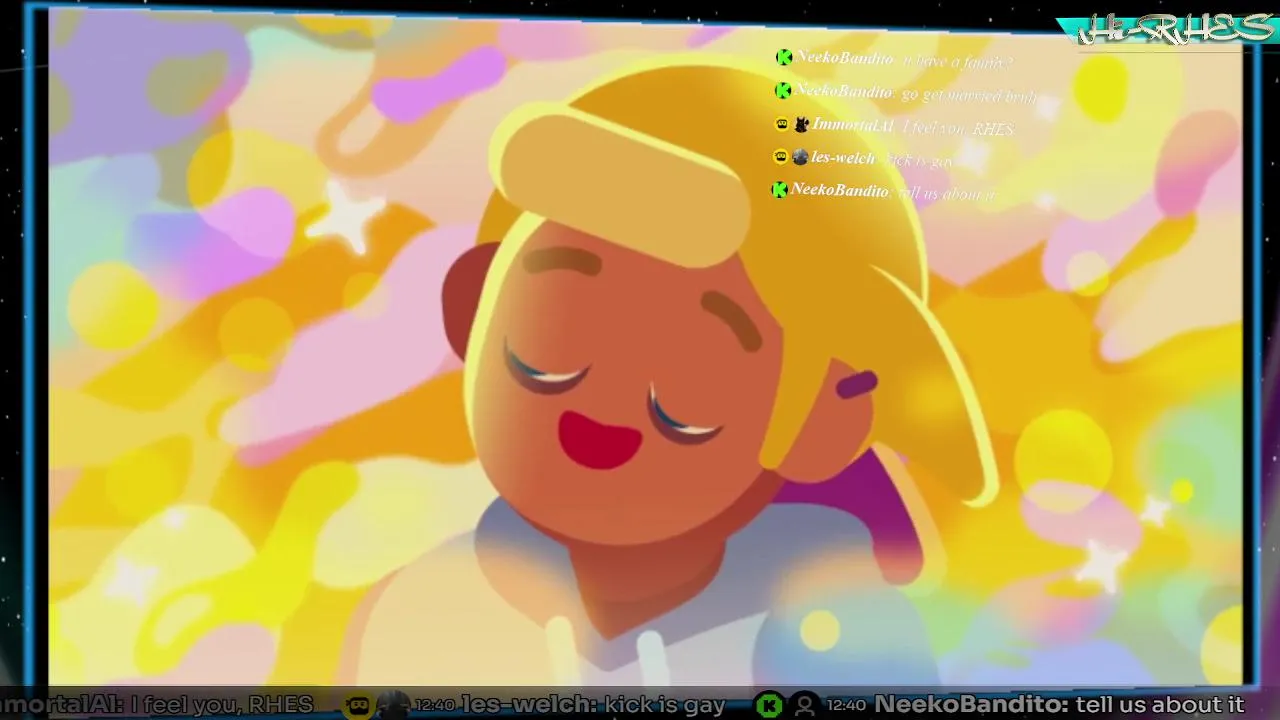This screenshot has height=720, width=1280.
Task: Click the user silhouette icon in bottom ticker
Action: pos(804,705)
